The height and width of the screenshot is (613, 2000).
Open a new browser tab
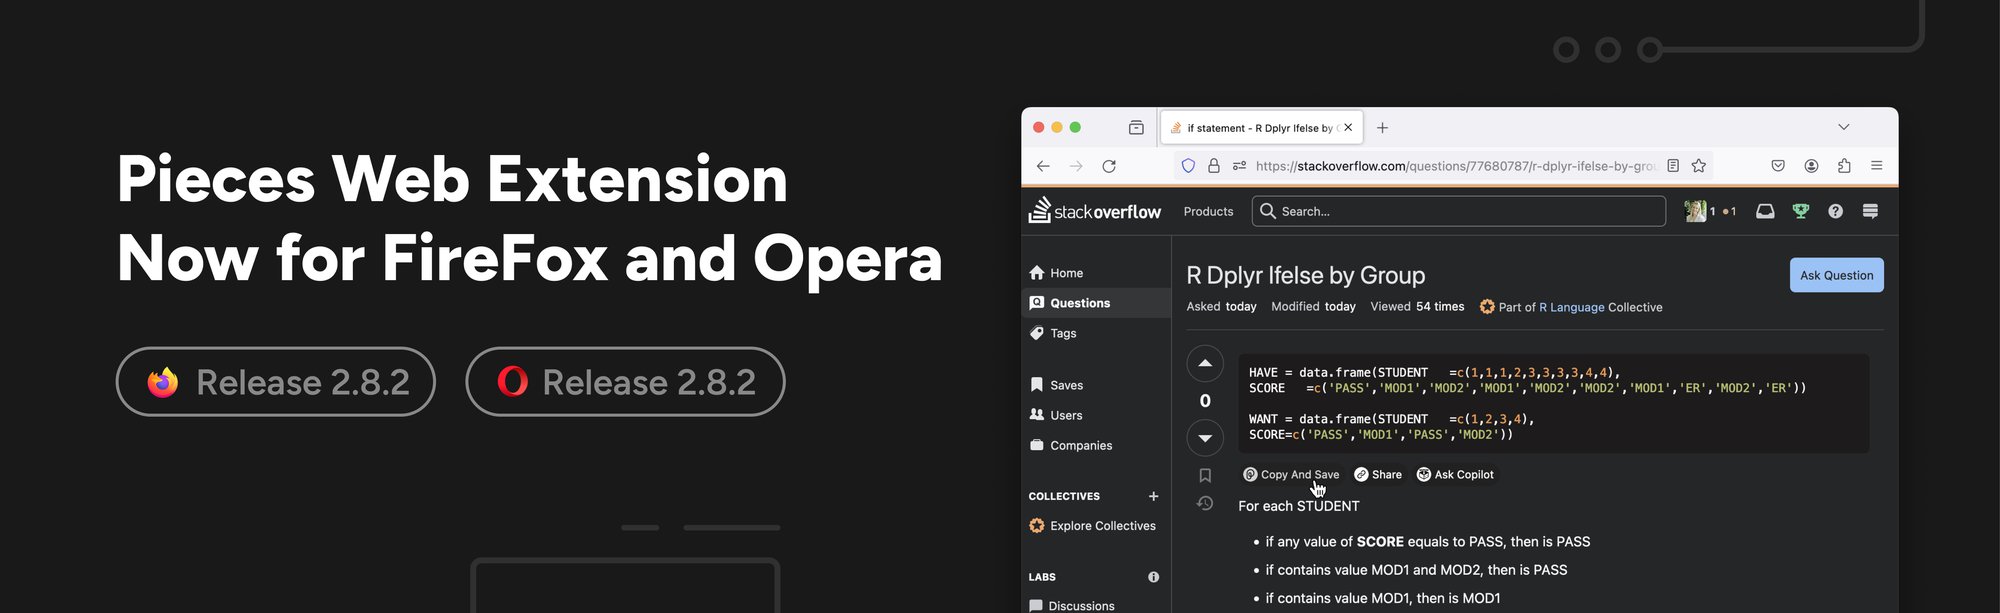tap(1382, 128)
